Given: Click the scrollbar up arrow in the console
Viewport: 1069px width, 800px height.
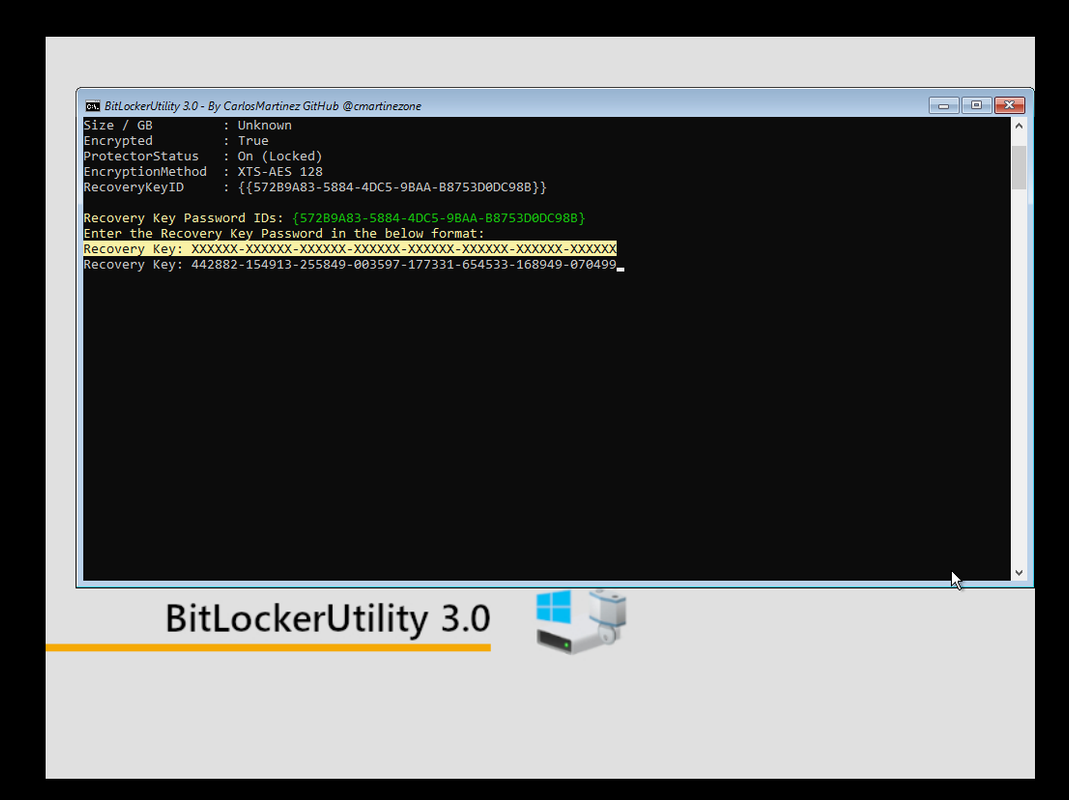Looking at the screenshot, I should coord(1019,125).
